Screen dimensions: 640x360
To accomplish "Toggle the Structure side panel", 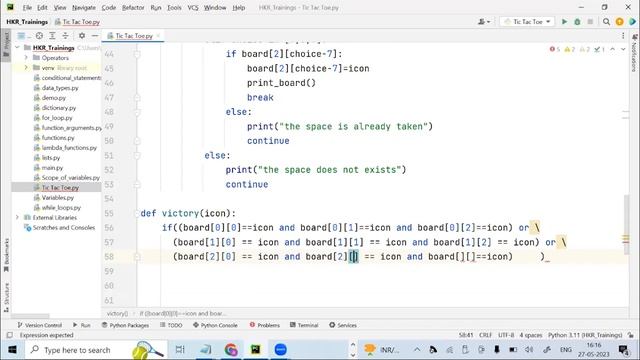I will (x=6, y=298).
